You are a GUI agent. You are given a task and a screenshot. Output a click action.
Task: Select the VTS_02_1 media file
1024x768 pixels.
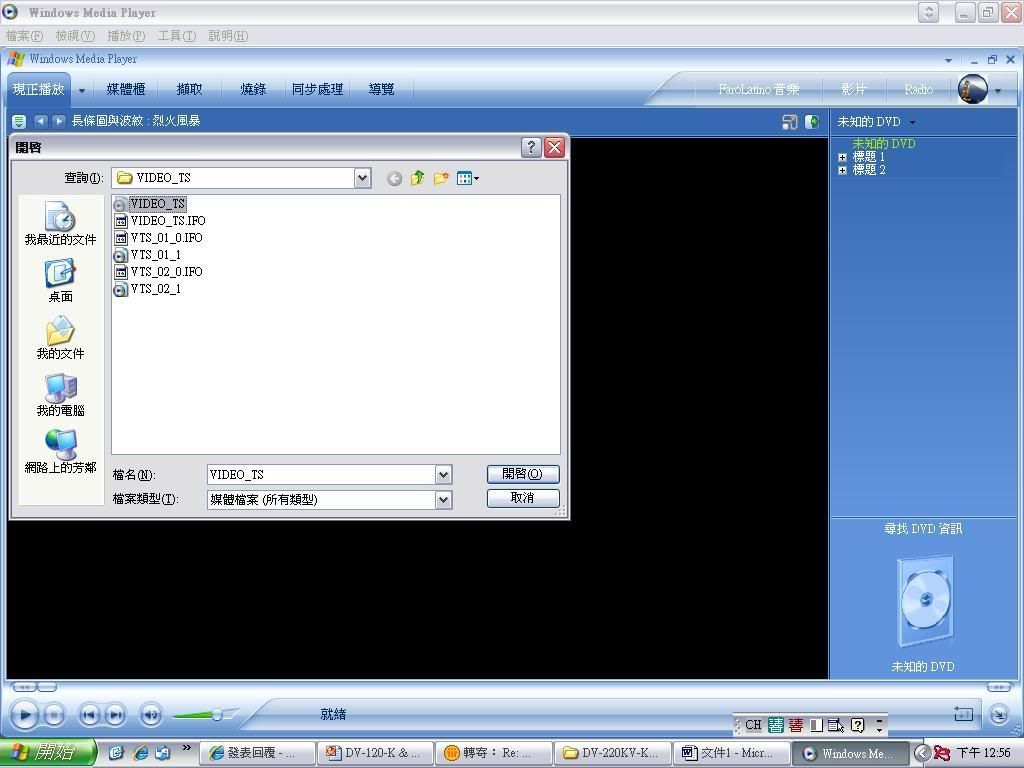tap(148, 289)
